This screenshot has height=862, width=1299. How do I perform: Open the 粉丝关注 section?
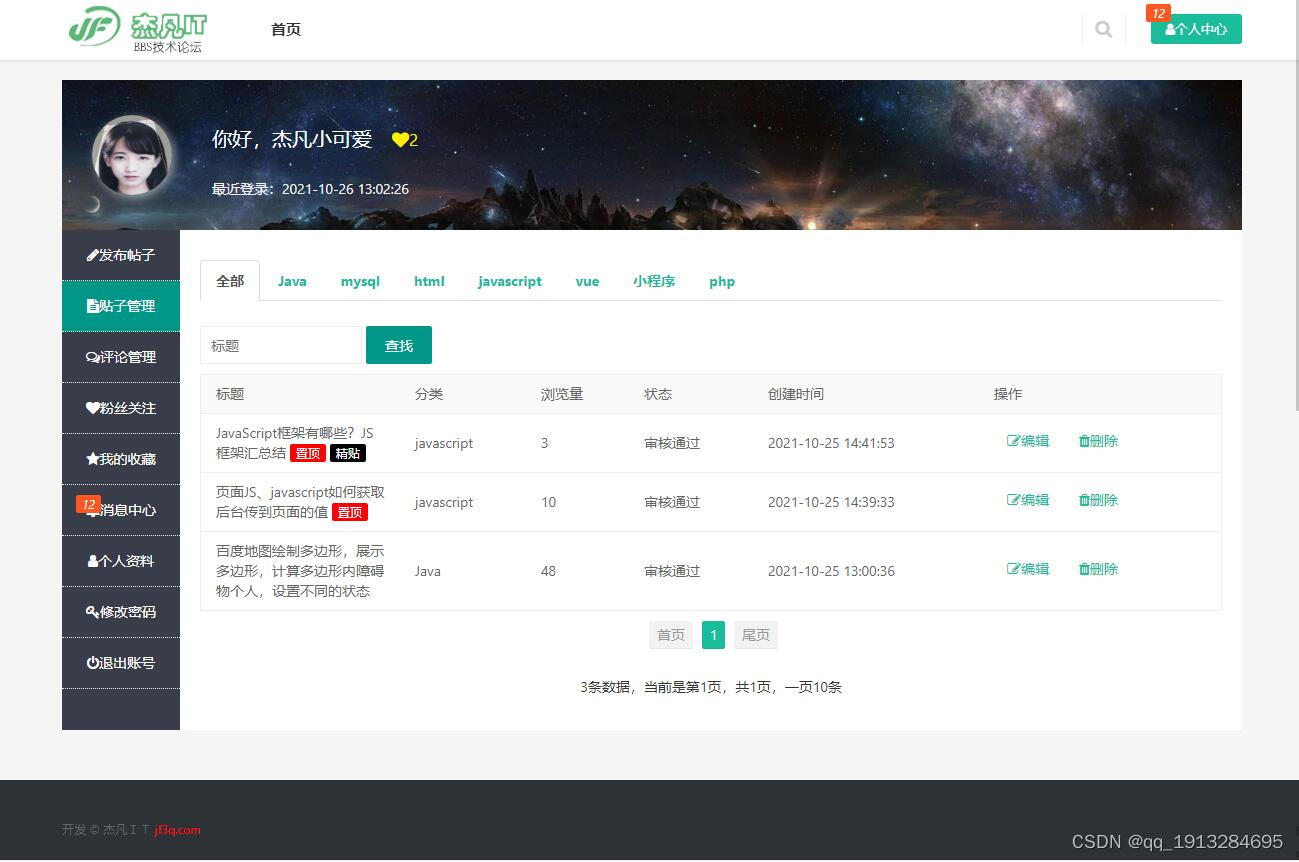pos(120,408)
